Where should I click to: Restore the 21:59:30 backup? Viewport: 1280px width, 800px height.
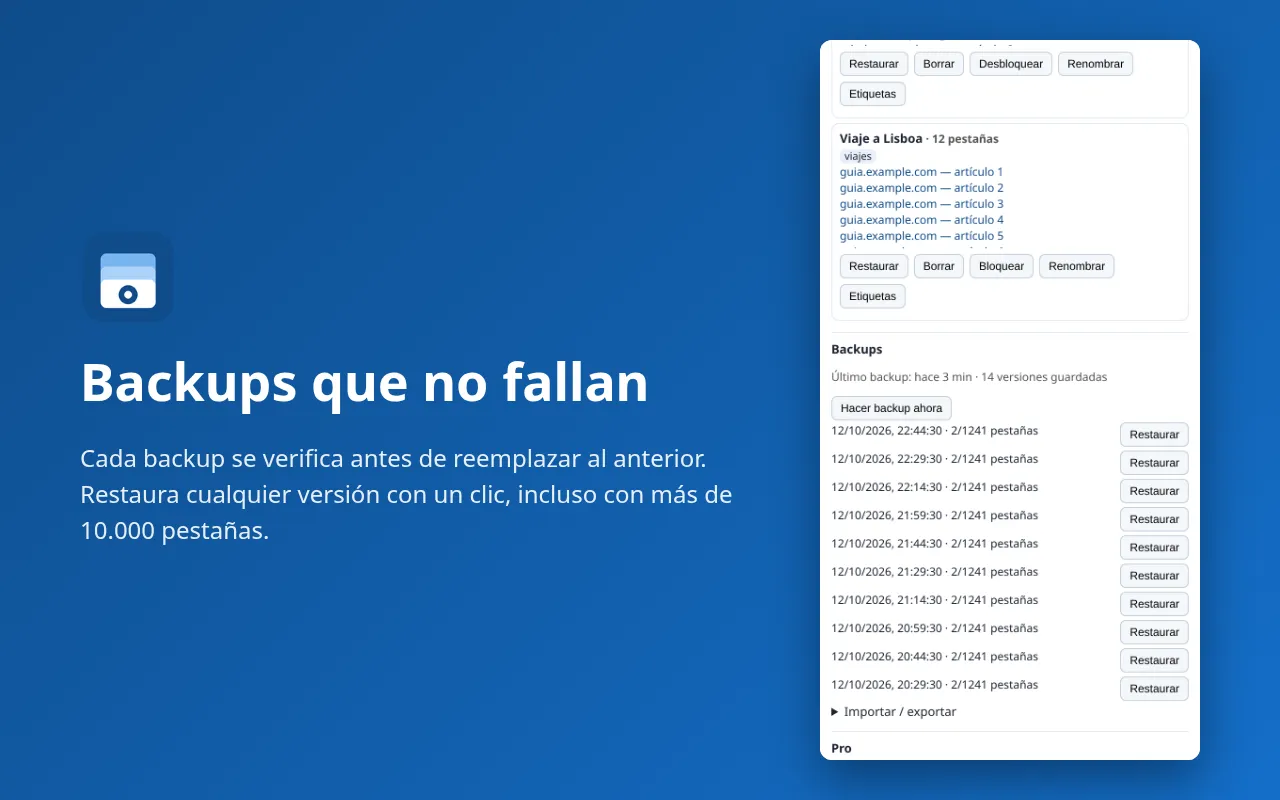tap(1154, 519)
